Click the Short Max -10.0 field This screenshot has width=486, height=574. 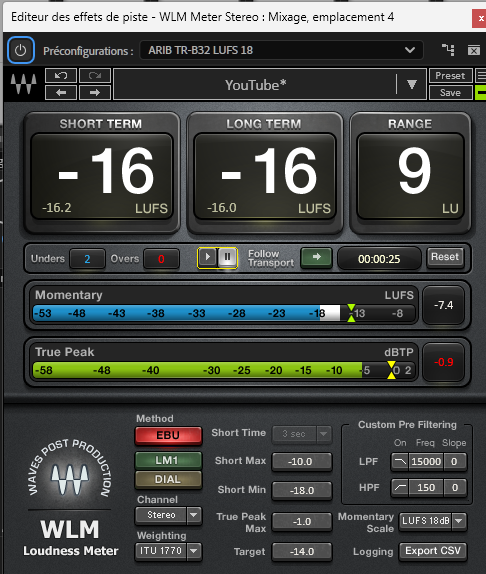tap(302, 462)
